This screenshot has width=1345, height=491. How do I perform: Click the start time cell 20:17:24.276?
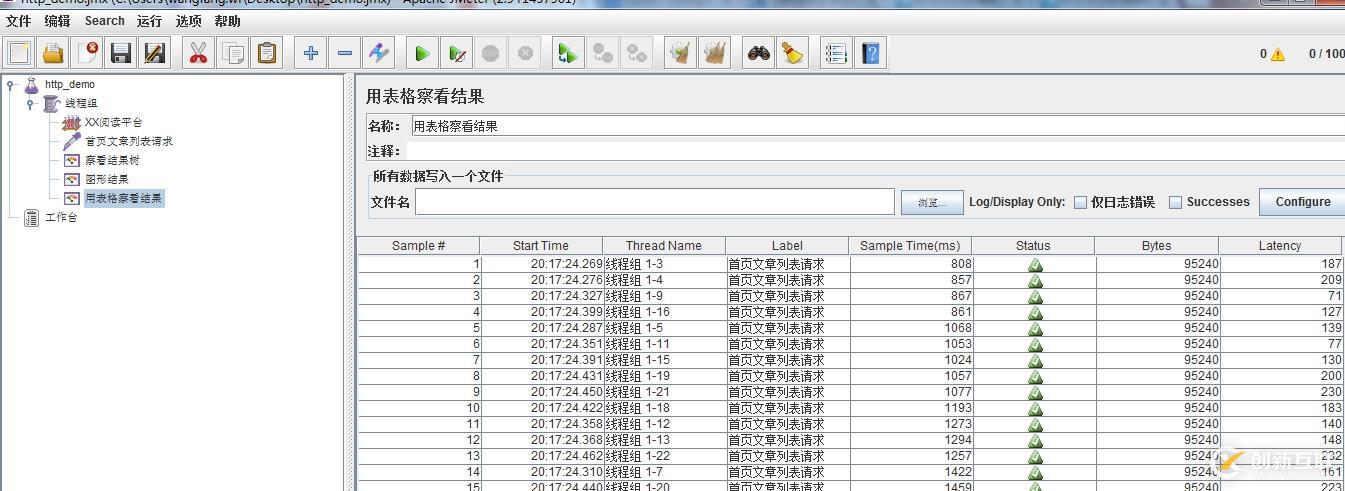[x=541, y=280]
